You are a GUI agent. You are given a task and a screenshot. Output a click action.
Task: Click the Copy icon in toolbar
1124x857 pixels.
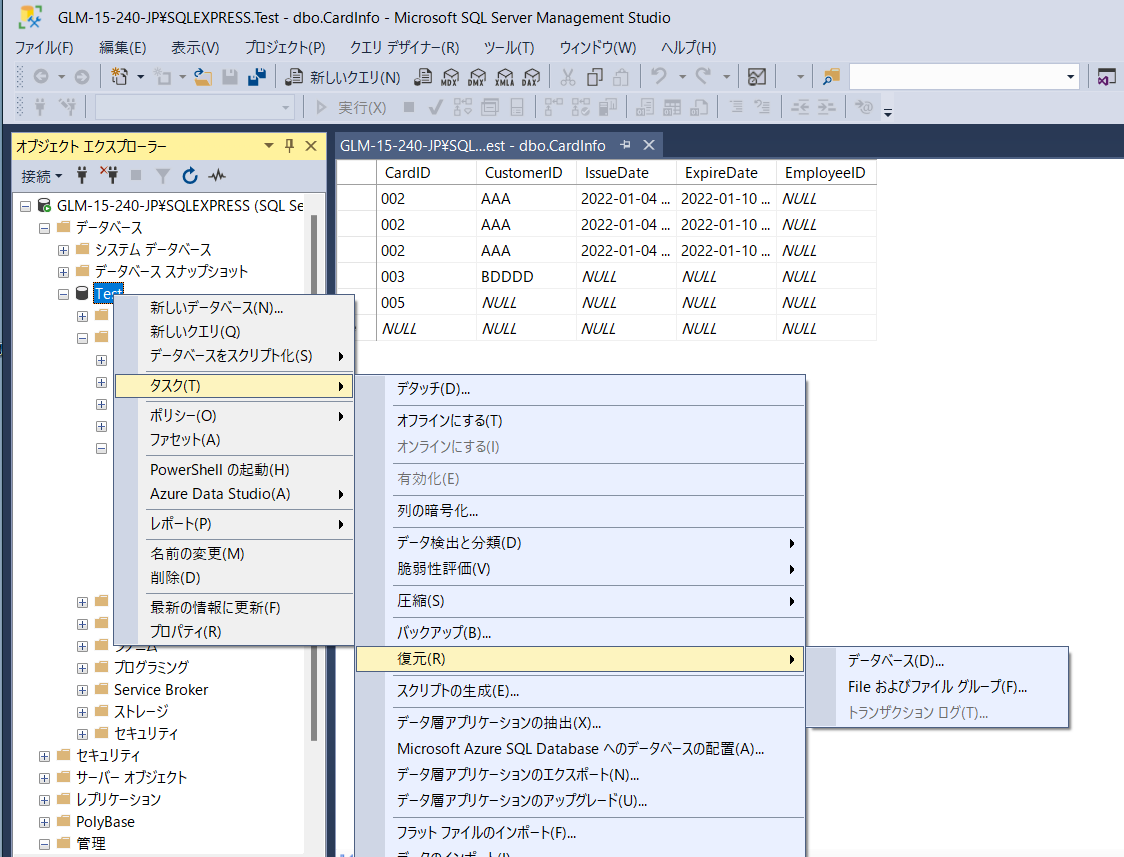[595, 77]
